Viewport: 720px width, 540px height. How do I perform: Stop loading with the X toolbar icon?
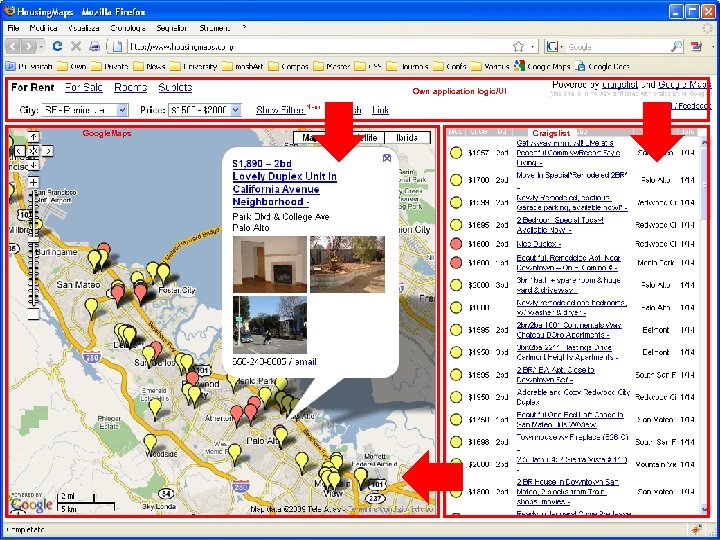point(76,46)
